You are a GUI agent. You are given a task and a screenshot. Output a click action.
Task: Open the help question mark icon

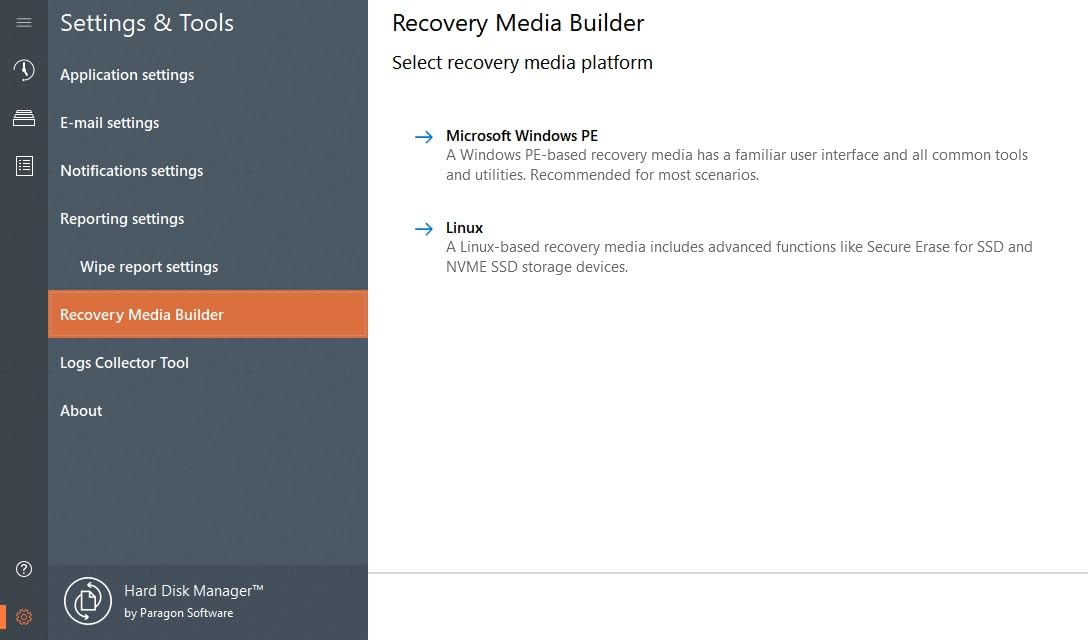click(x=24, y=569)
